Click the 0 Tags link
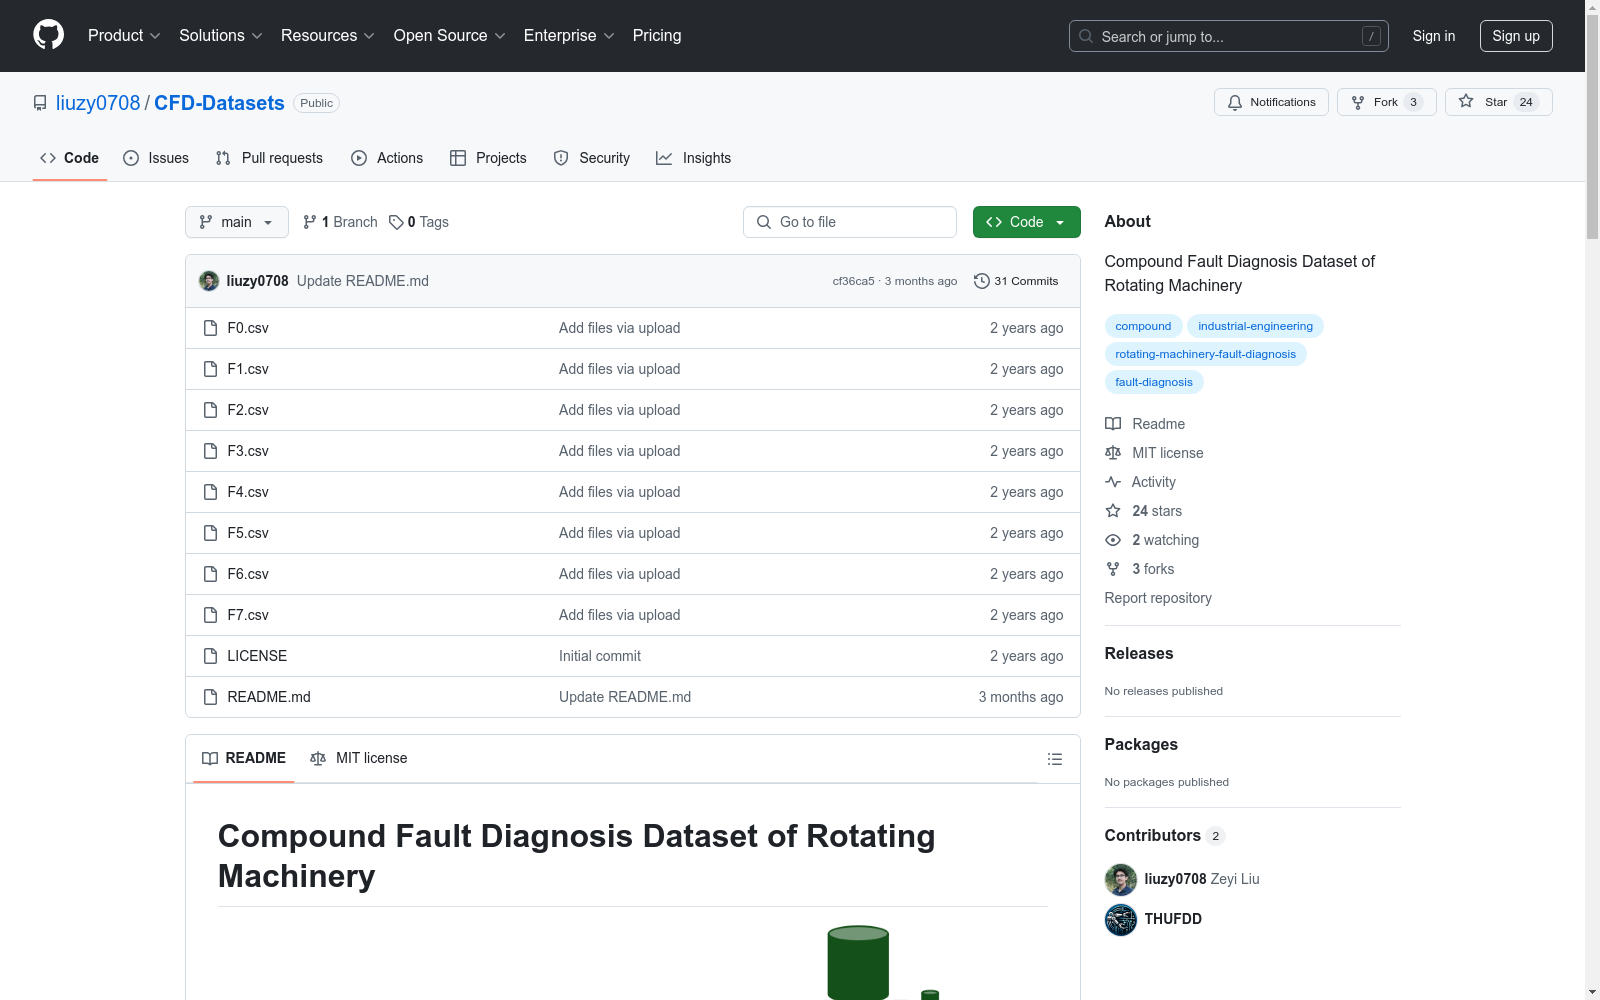 pyautogui.click(x=419, y=222)
